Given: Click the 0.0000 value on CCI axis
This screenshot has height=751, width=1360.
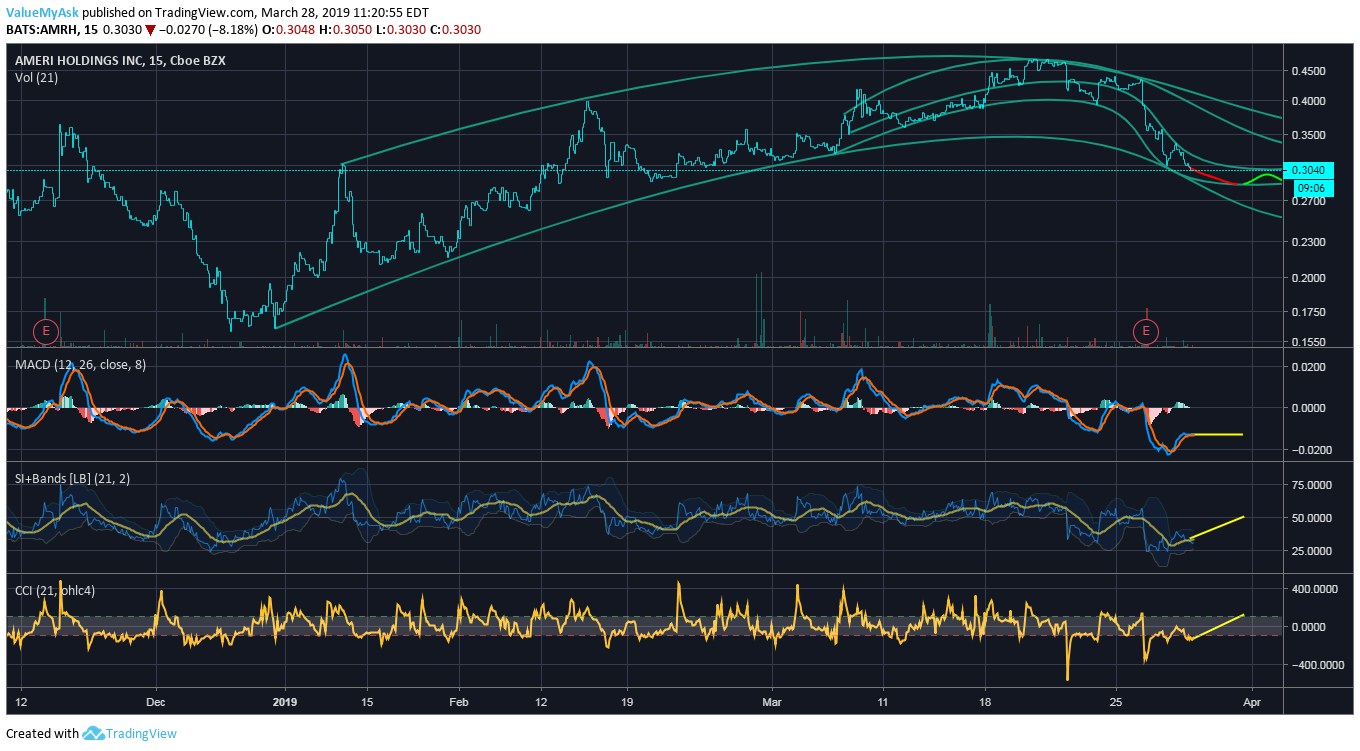Looking at the screenshot, I should (1308, 627).
